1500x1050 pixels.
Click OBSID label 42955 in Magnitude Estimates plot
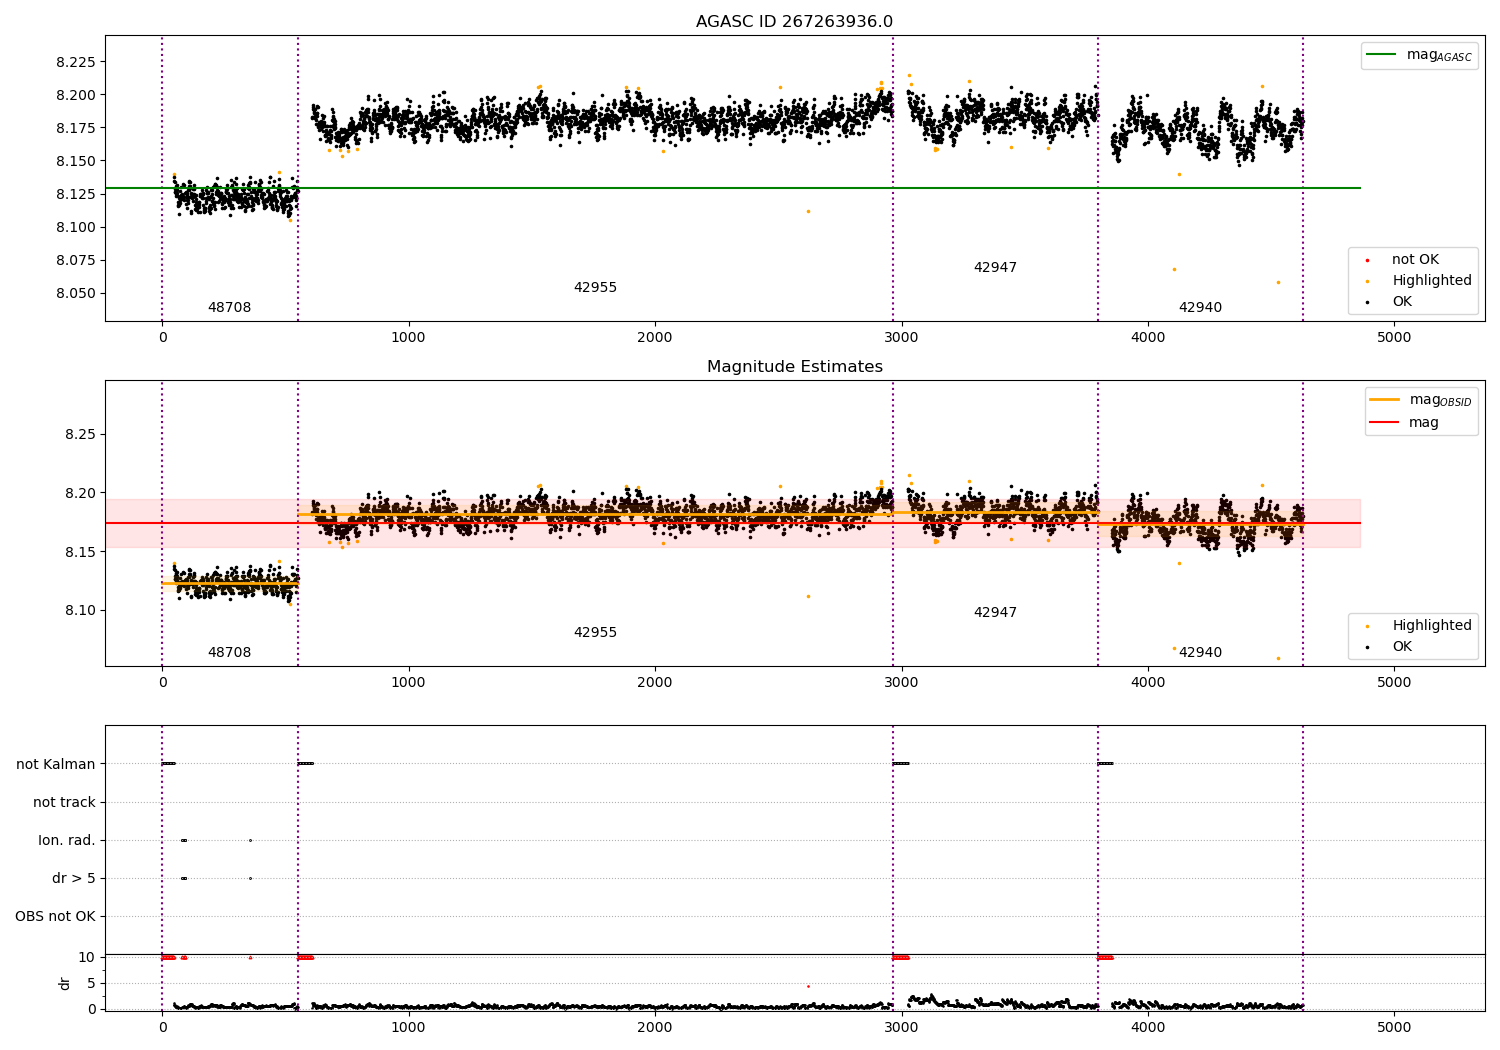tap(595, 633)
